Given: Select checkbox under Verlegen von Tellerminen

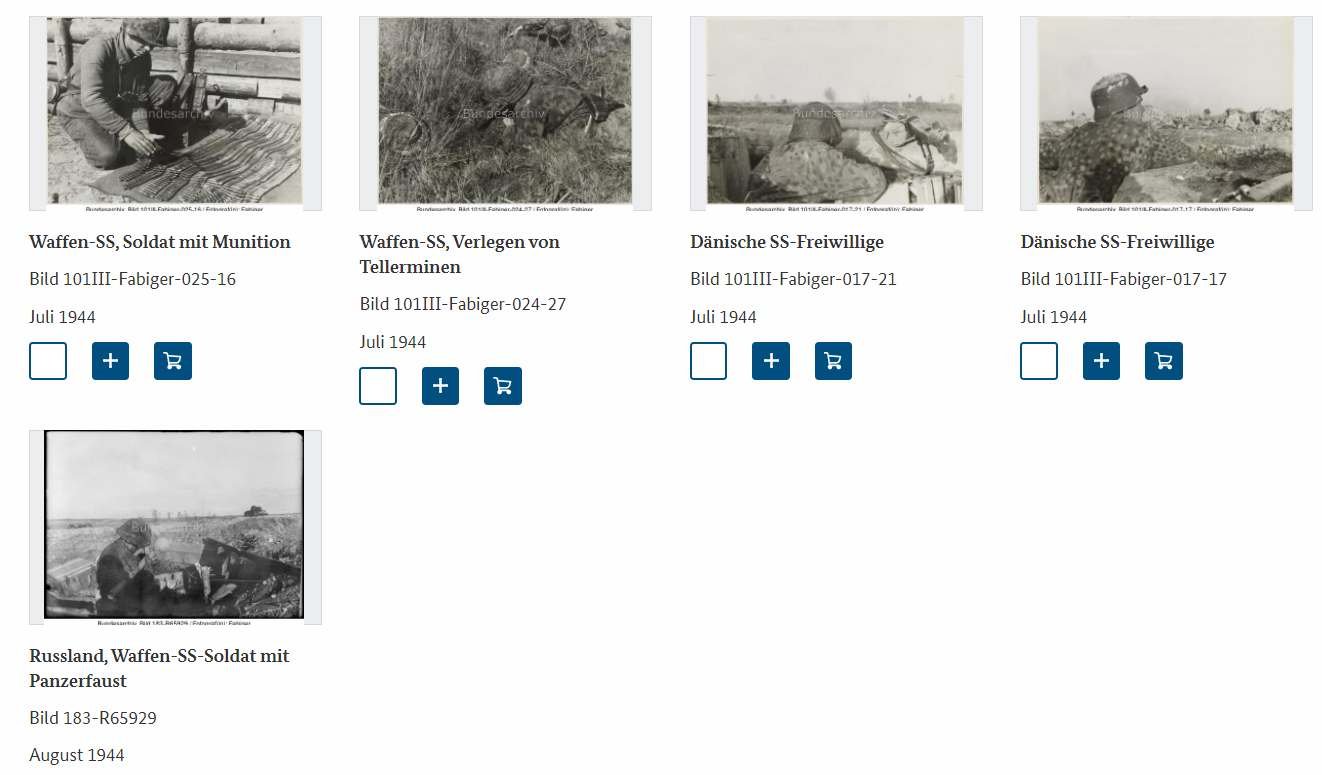Looking at the screenshot, I should point(378,386).
